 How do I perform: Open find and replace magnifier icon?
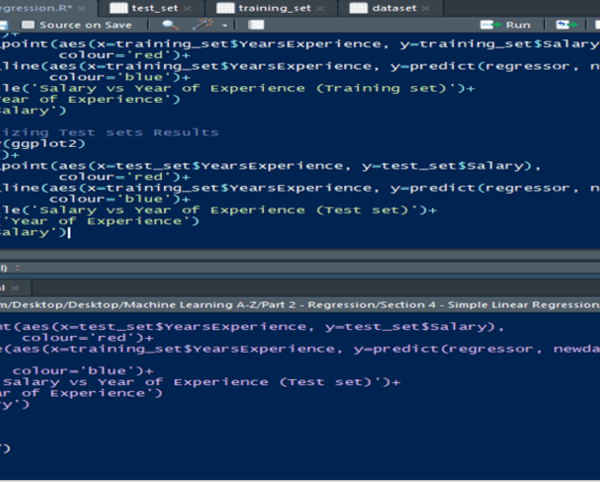tap(169, 24)
